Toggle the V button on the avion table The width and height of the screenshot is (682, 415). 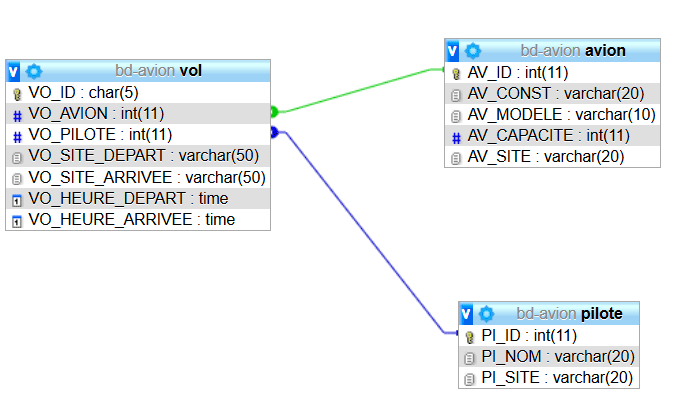pos(453,50)
